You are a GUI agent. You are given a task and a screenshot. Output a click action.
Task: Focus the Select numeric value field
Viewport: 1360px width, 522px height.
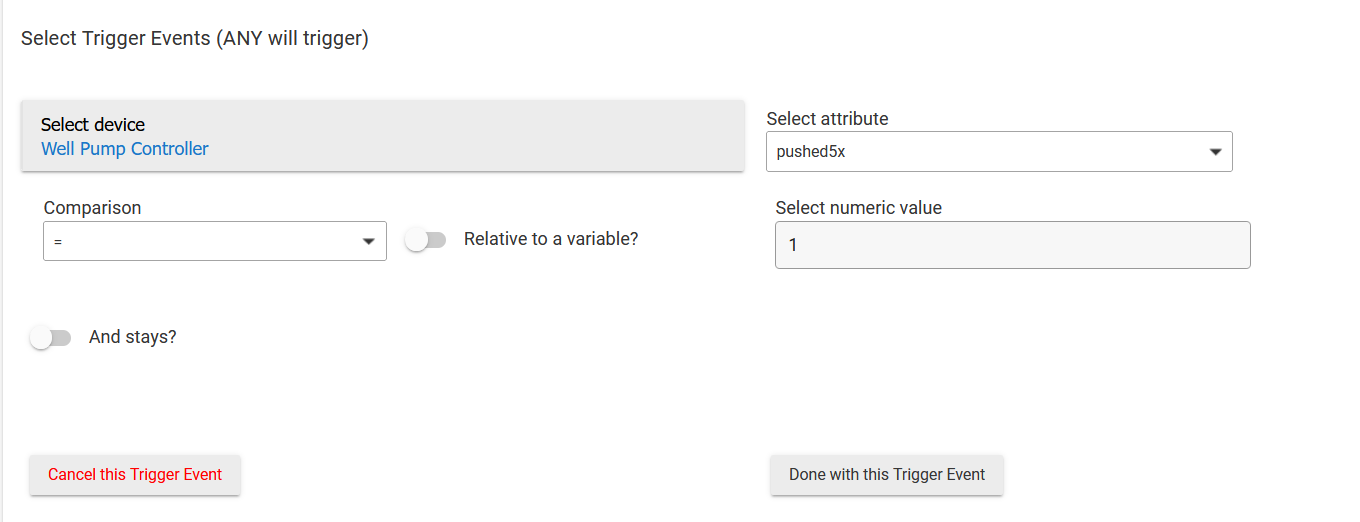click(1012, 245)
